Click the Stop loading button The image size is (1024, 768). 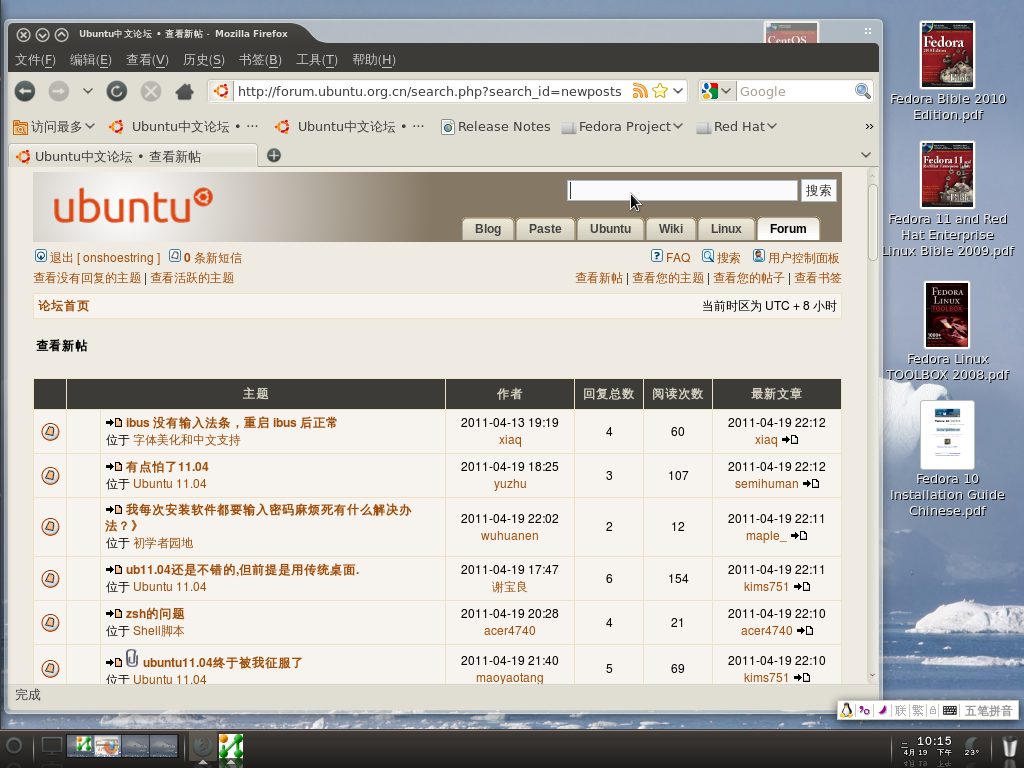click(151, 91)
